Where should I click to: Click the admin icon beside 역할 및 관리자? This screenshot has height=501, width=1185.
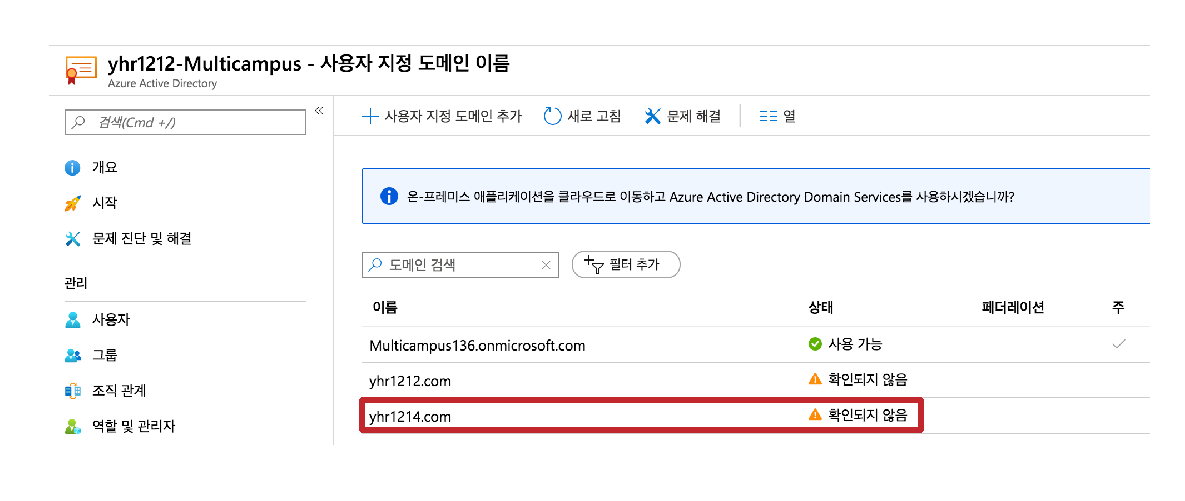coord(73,427)
